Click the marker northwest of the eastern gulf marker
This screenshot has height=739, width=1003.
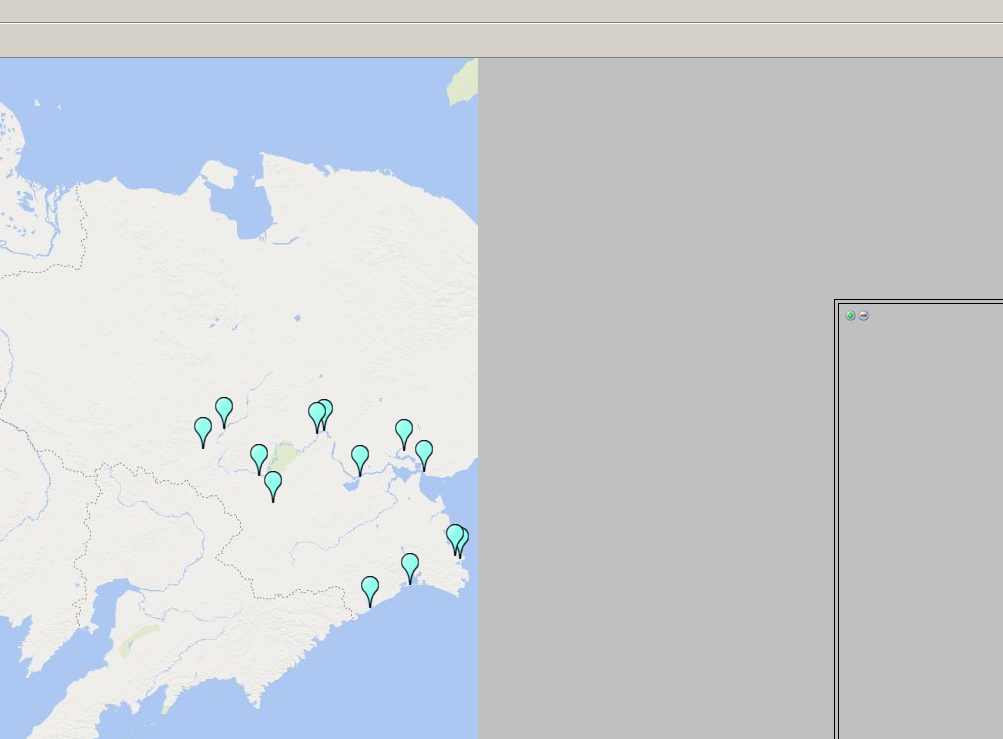point(403,432)
